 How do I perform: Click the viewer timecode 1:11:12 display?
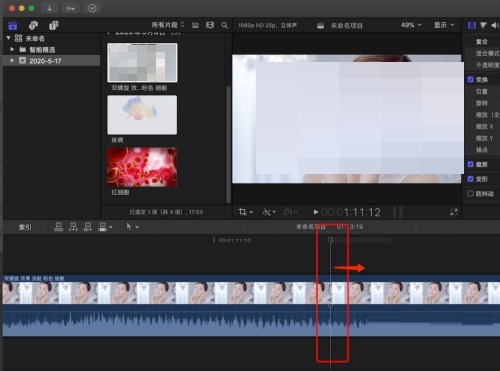(351, 212)
